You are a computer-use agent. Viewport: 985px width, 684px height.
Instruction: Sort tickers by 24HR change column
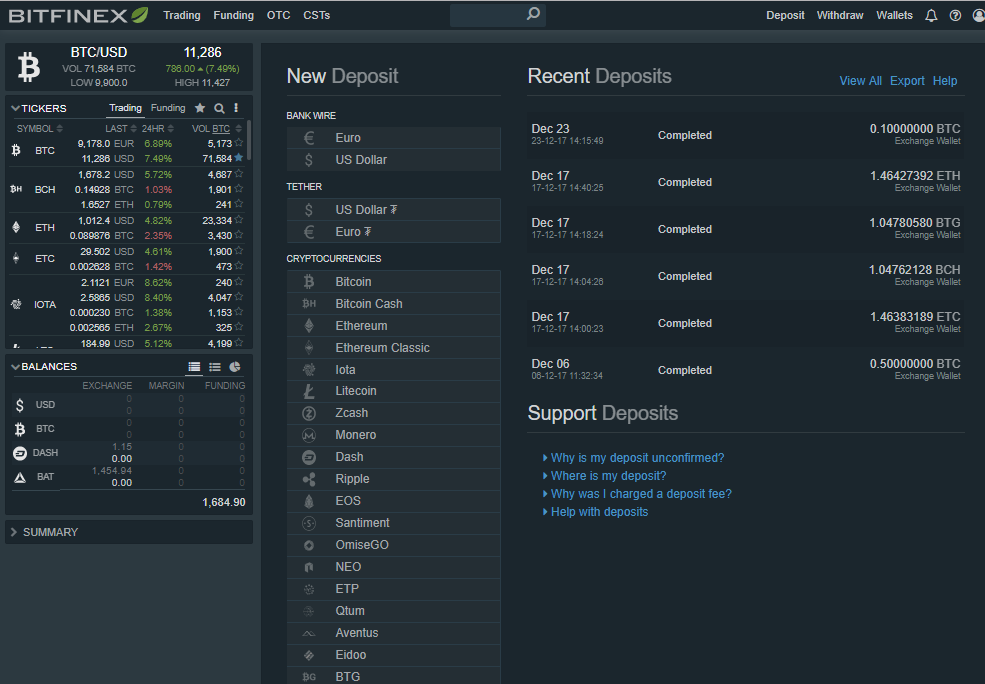click(x=157, y=128)
